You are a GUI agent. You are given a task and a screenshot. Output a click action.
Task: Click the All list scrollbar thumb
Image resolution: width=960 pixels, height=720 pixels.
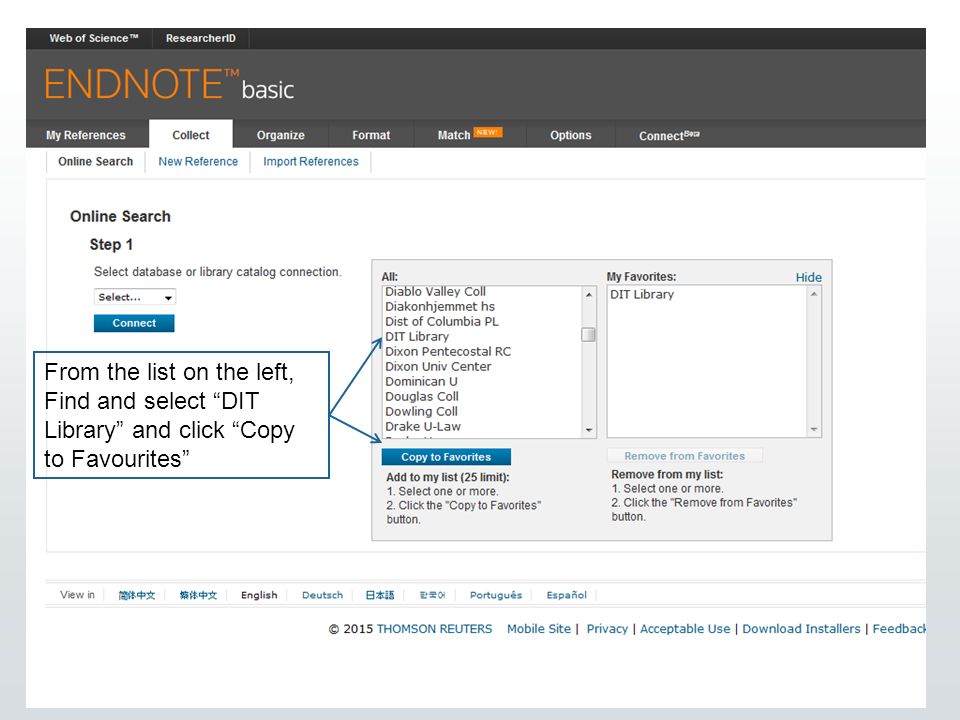588,334
